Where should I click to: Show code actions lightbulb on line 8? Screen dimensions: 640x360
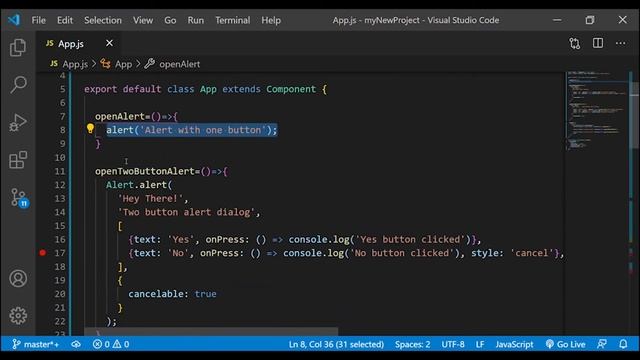point(90,129)
